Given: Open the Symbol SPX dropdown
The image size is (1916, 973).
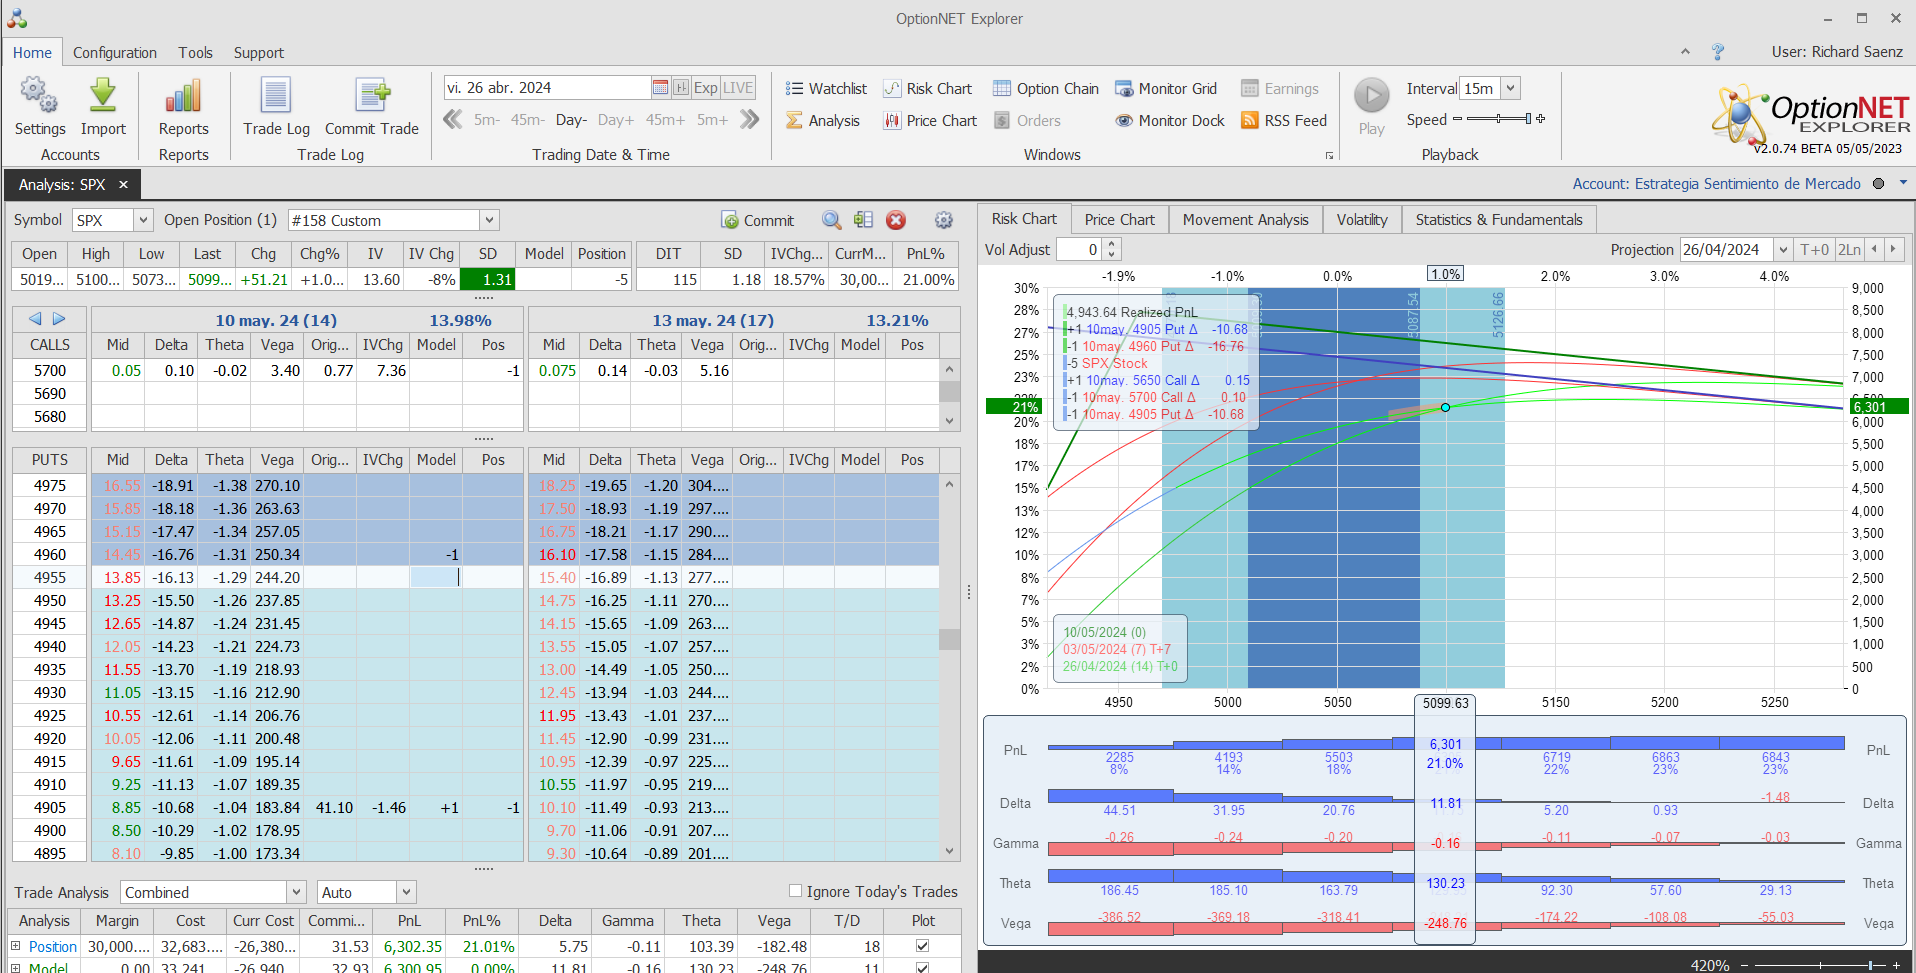Looking at the screenshot, I should (x=143, y=220).
